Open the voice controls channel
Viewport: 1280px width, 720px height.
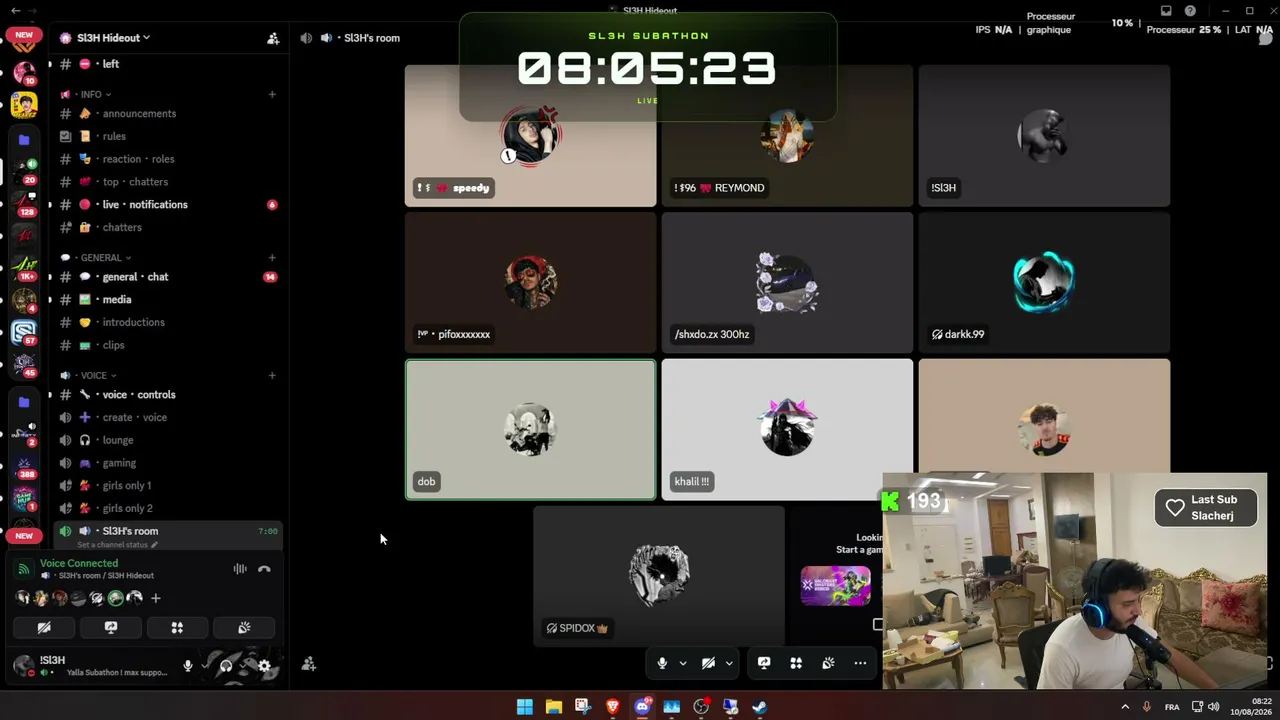tap(168, 394)
